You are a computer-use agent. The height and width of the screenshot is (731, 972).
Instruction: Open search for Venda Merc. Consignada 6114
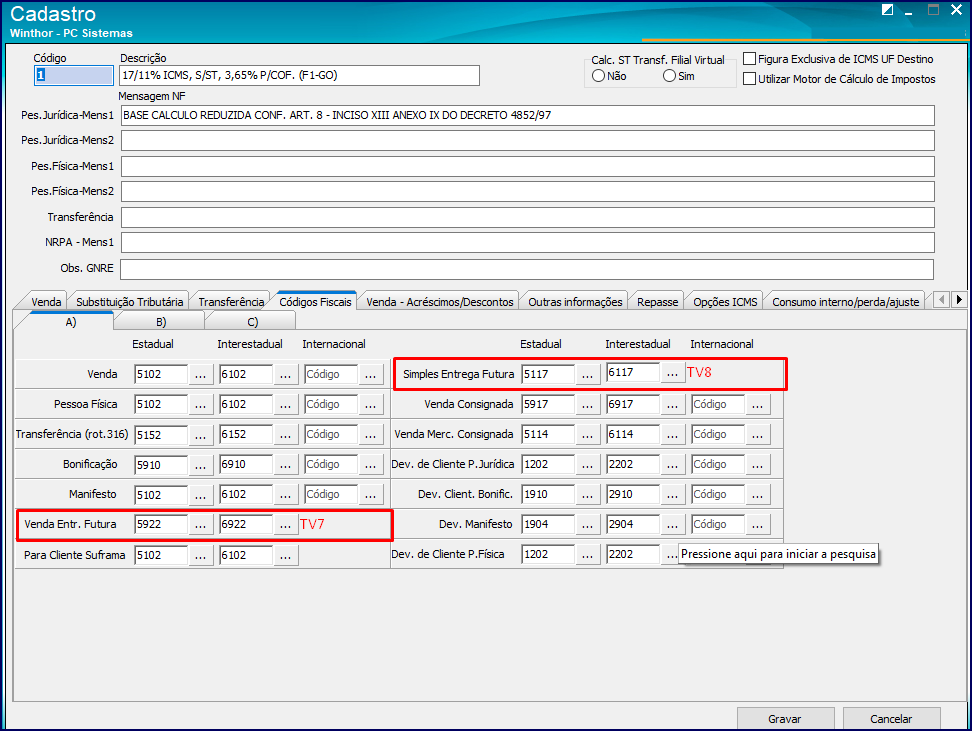[672, 435]
